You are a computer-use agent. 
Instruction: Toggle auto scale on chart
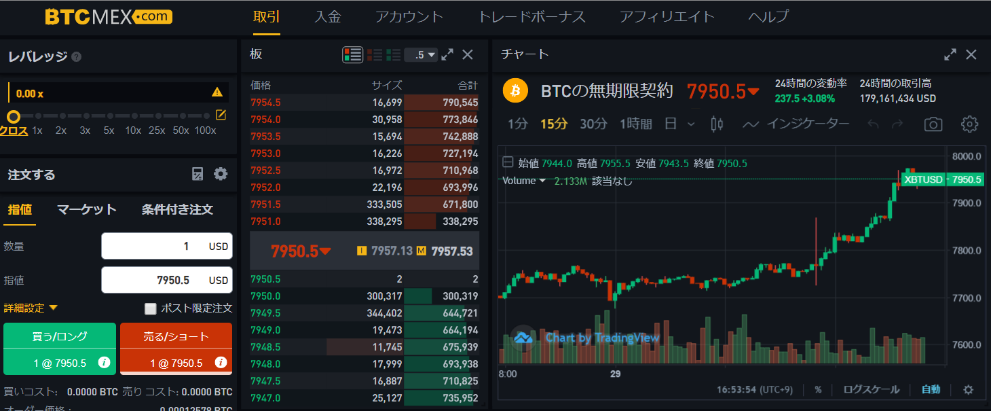930,390
